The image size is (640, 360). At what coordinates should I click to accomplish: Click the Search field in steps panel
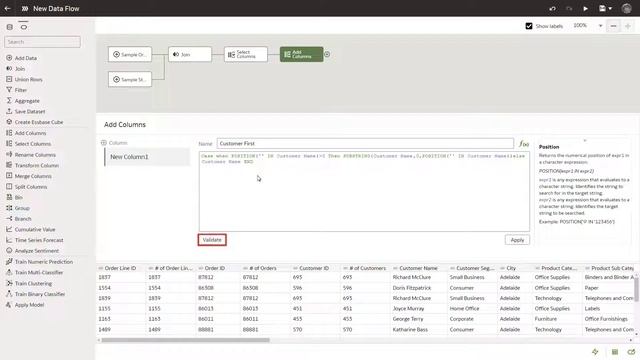(x=42, y=42)
